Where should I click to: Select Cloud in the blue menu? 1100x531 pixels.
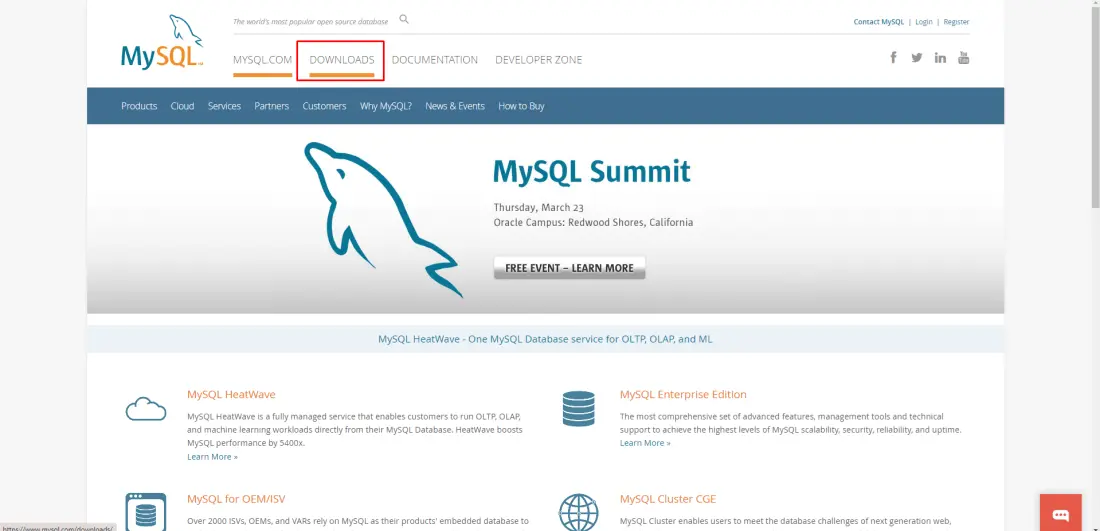coord(182,106)
